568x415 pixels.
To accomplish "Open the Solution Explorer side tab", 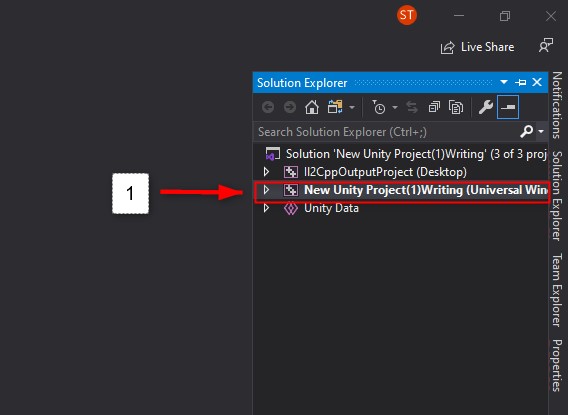I will [x=557, y=196].
